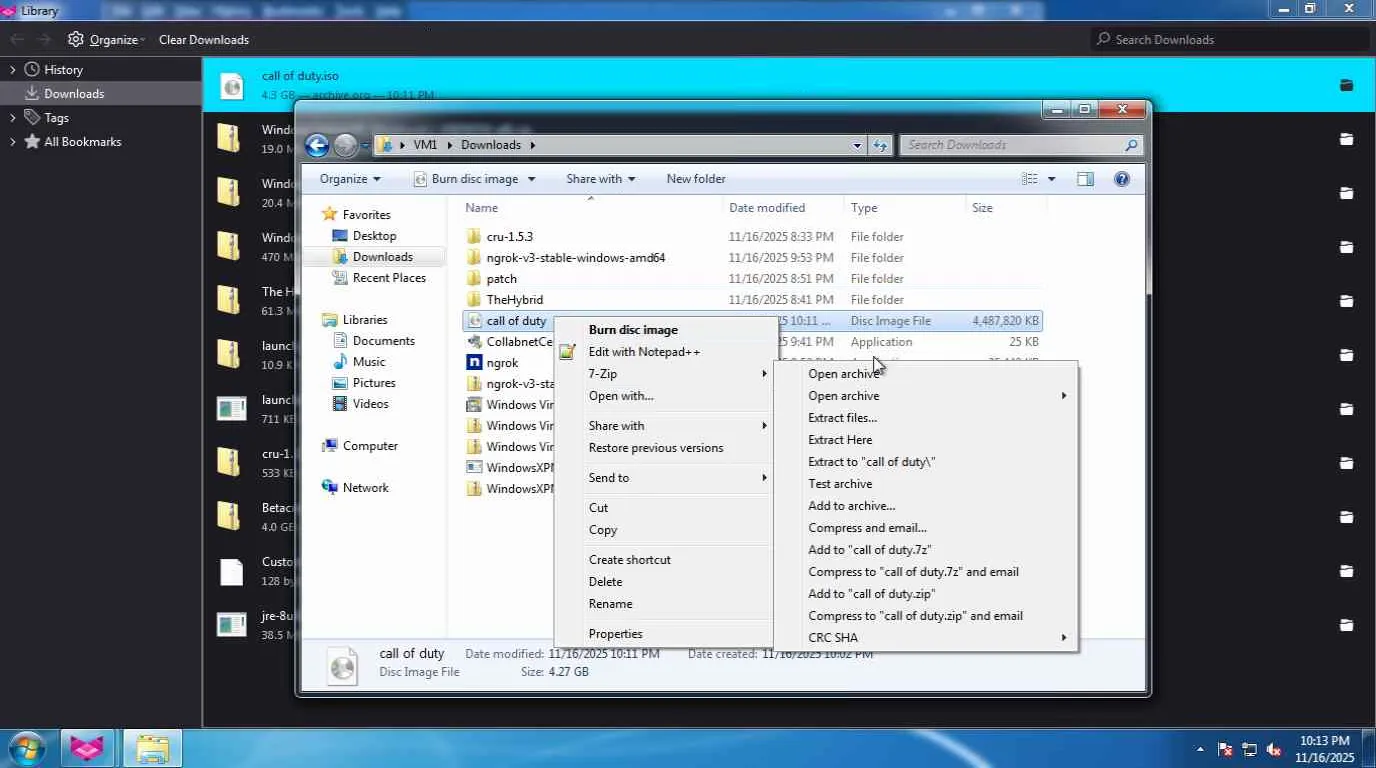This screenshot has height=768, width=1376.
Task: Click the Windows Explorer taskbar icon
Action: pyautogui.click(x=152, y=748)
